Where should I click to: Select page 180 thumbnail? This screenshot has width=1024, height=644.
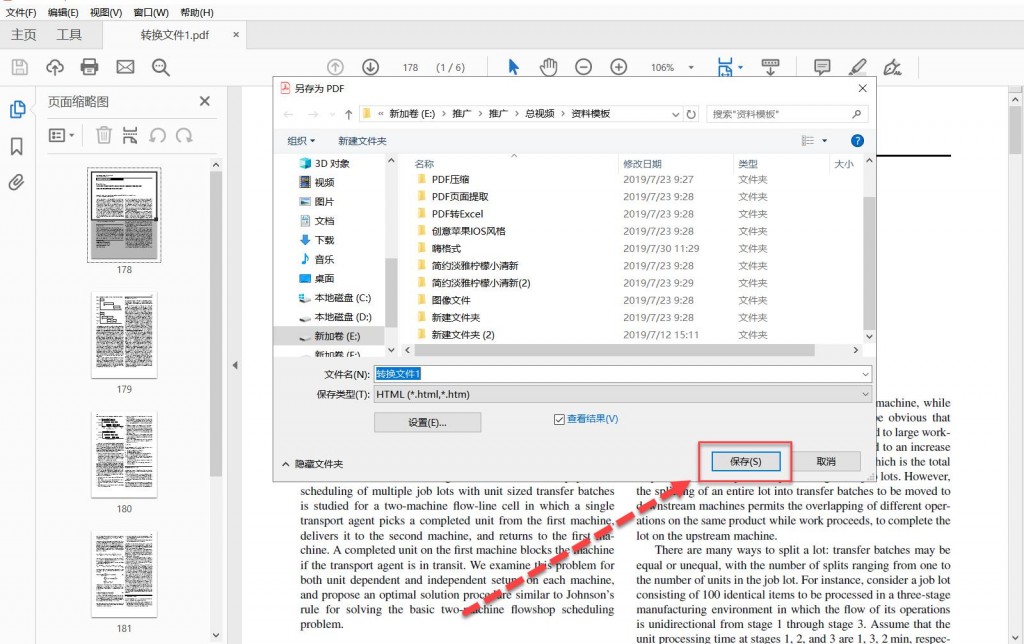[124, 455]
